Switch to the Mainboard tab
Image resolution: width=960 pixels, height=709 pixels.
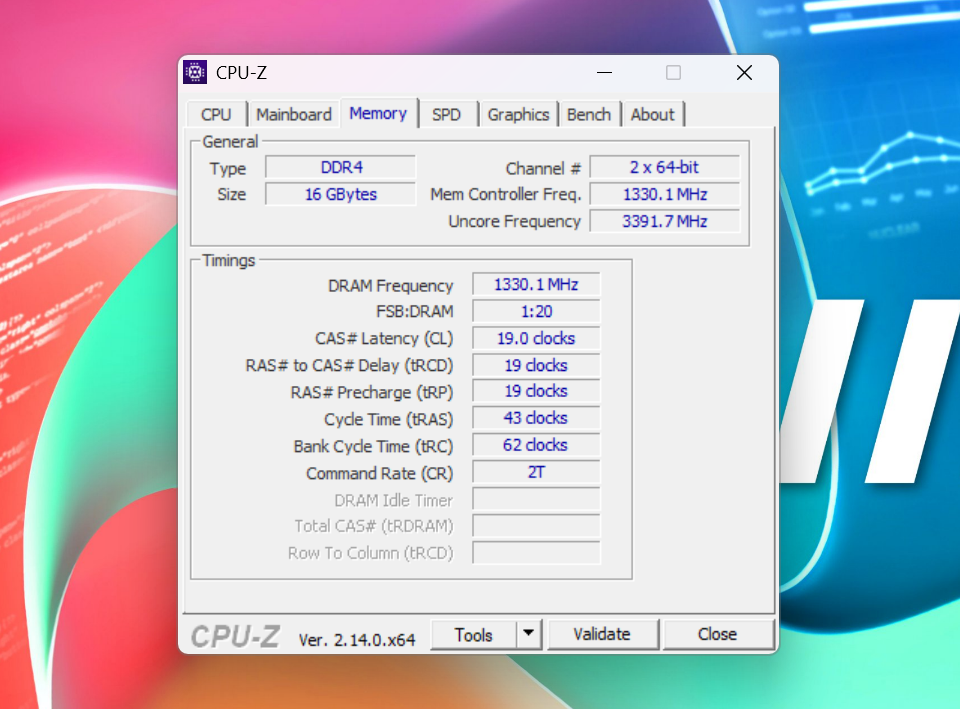(x=294, y=114)
